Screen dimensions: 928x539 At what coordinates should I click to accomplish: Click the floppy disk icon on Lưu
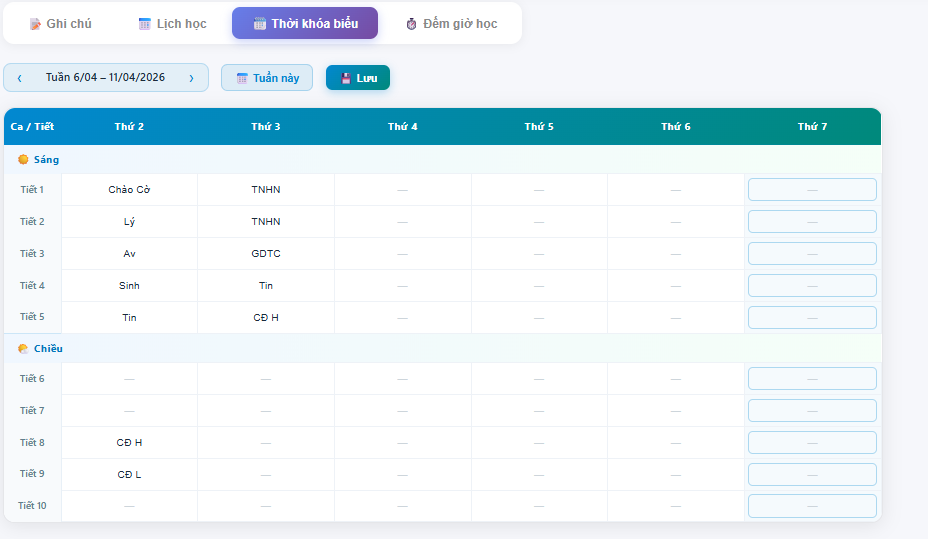tap(345, 78)
